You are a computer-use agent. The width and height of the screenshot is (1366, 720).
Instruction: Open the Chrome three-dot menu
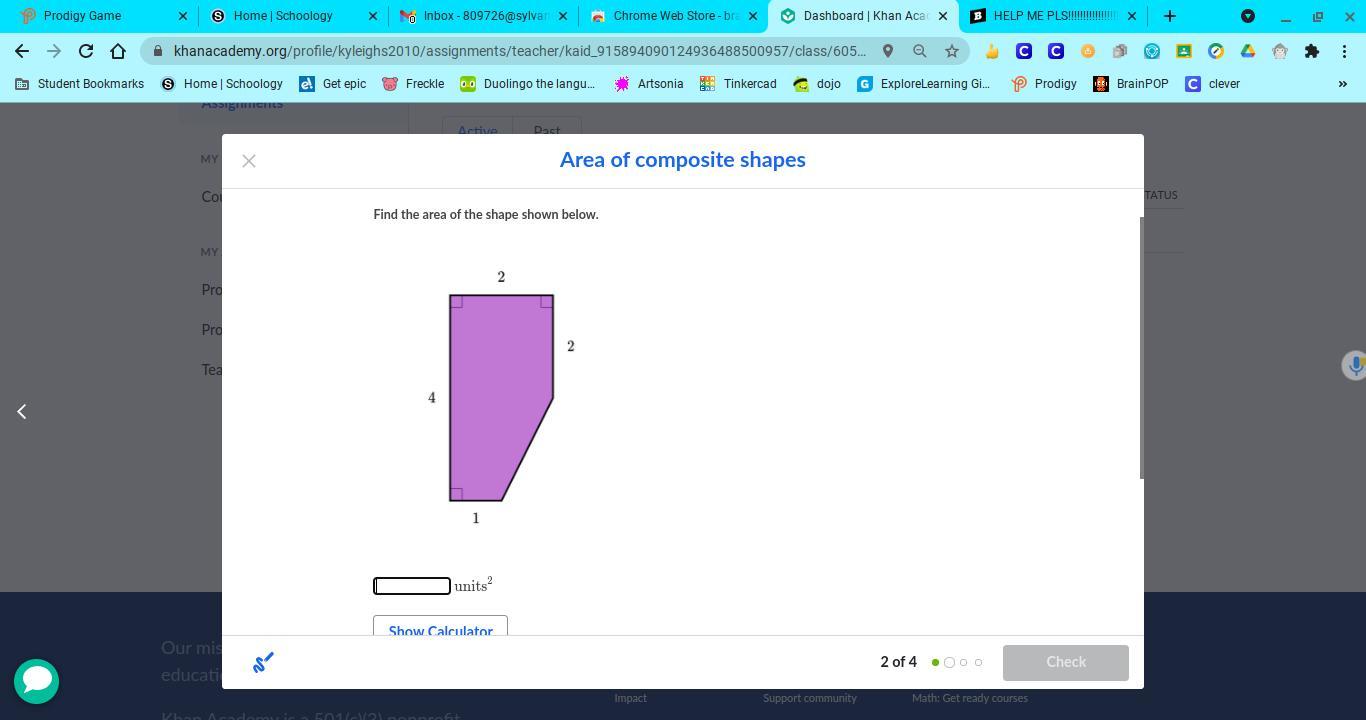click(1344, 51)
